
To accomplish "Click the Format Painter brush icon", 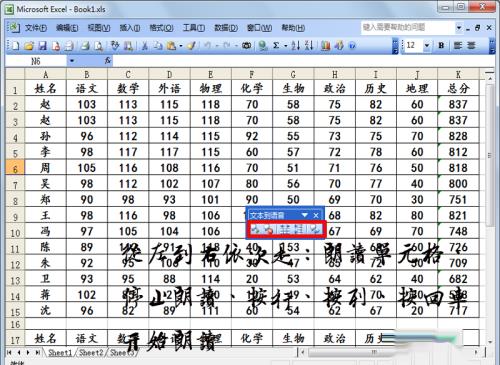I will 191,45.
